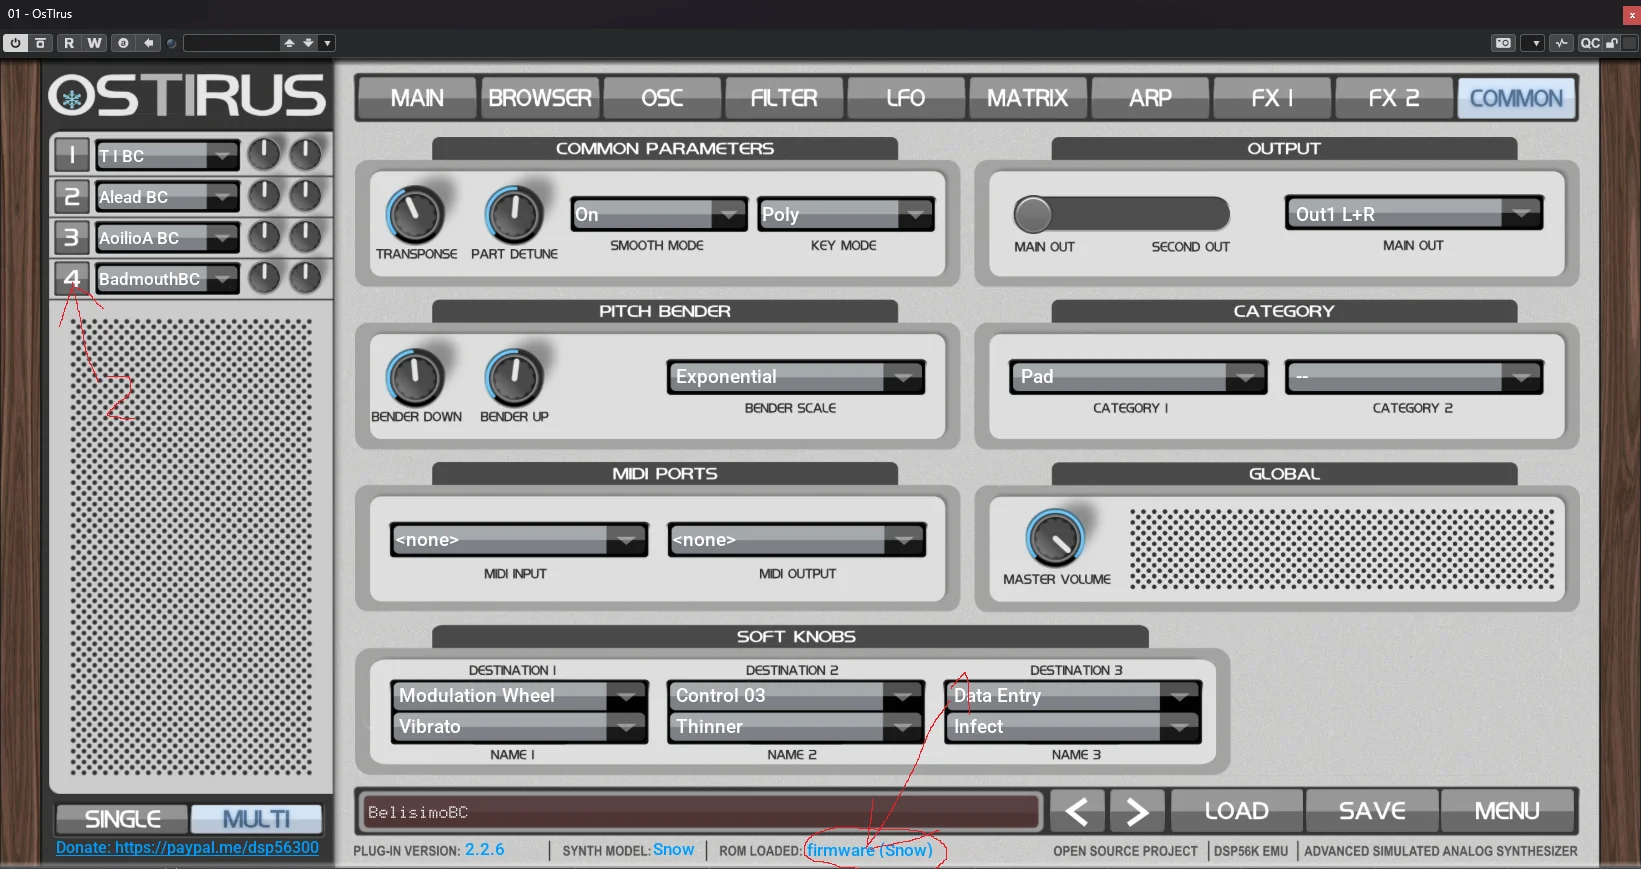Click the LOAD button
1641x869 pixels.
(x=1237, y=811)
